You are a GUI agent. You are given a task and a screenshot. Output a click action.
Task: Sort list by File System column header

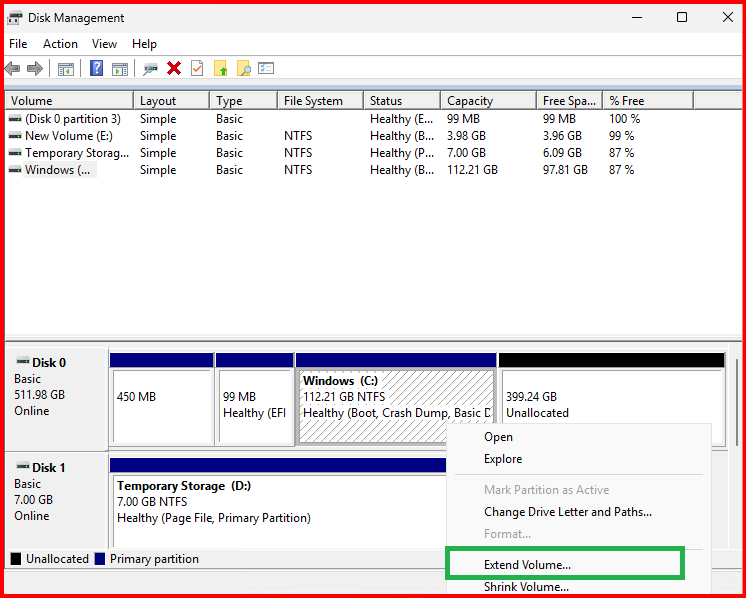[x=313, y=101]
